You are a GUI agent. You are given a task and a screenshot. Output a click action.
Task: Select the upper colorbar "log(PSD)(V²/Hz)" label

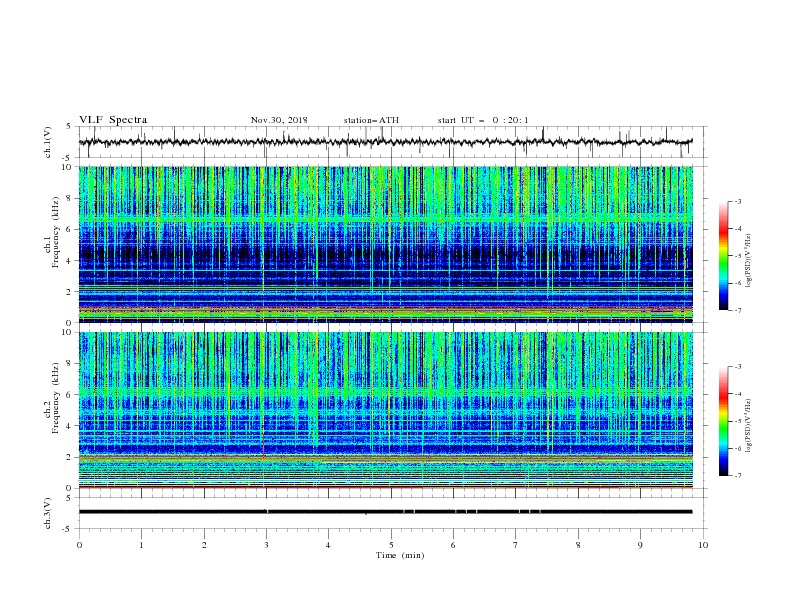point(748,261)
